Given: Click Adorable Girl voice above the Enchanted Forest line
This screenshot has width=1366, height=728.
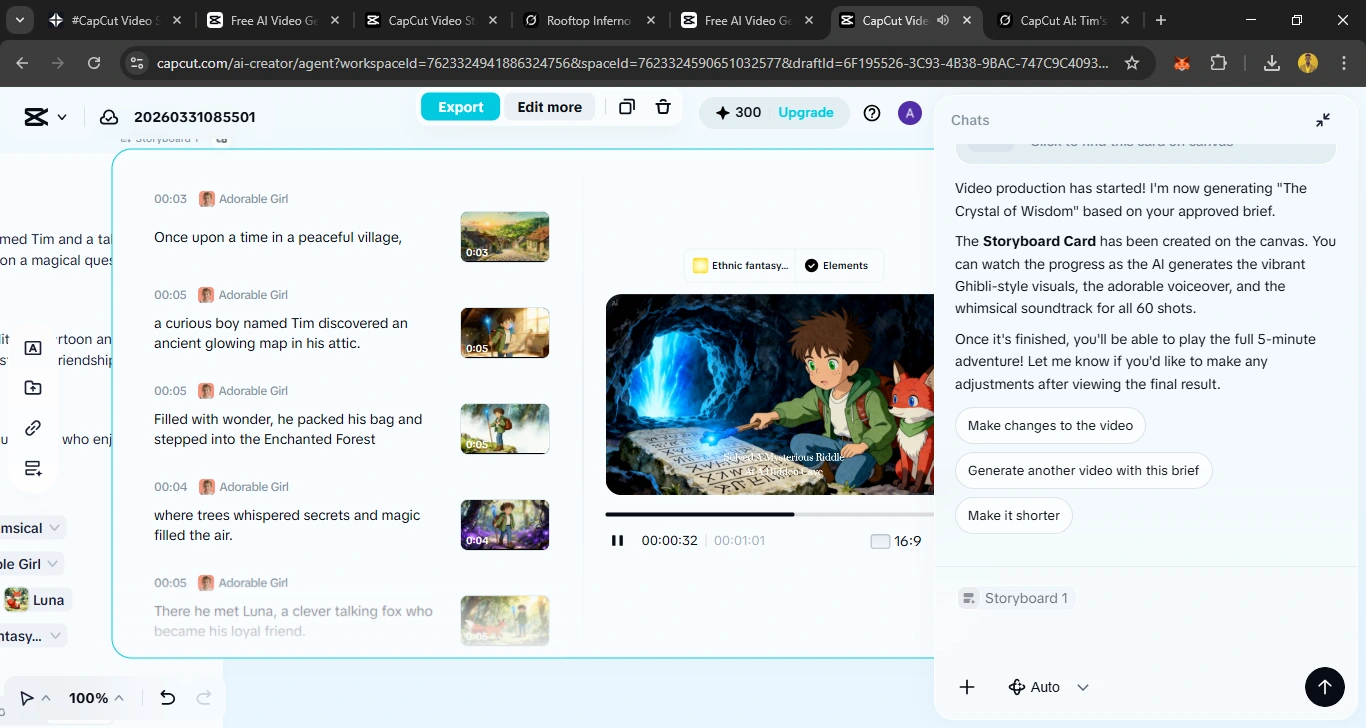Looking at the screenshot, I should 243,391.
